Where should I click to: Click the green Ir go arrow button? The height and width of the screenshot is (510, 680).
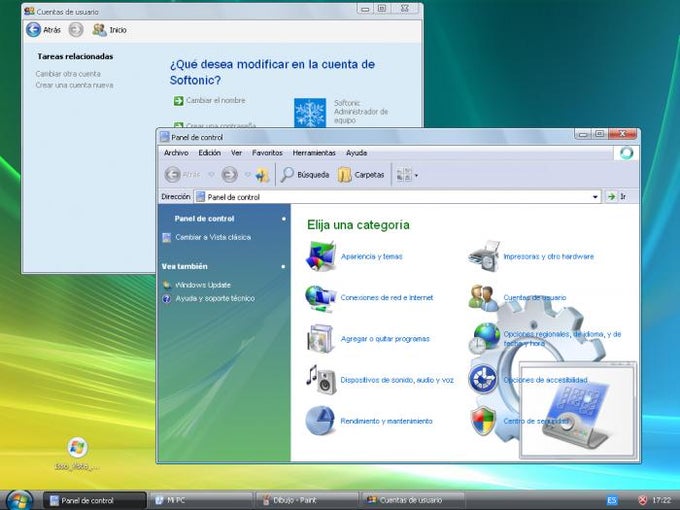611,197
